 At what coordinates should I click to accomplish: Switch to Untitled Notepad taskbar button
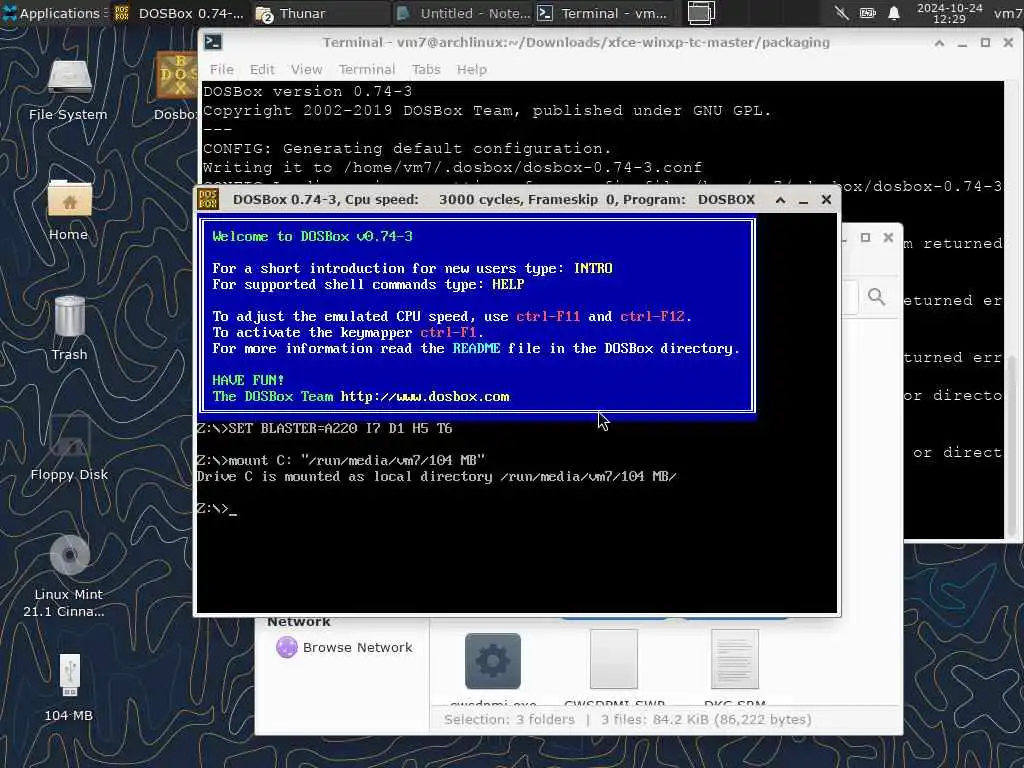pyautogui.click(x=464, y=13)
